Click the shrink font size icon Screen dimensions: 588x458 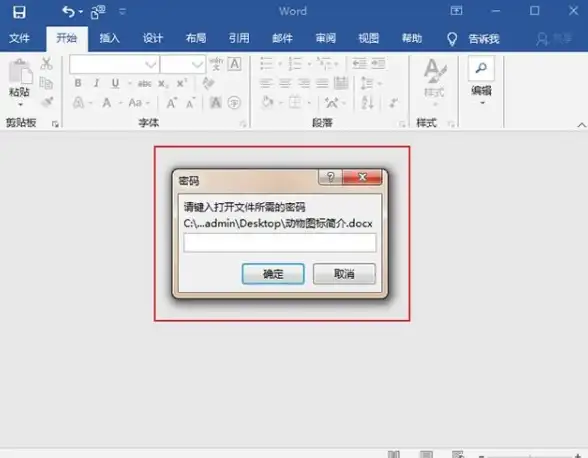(190, 103)
